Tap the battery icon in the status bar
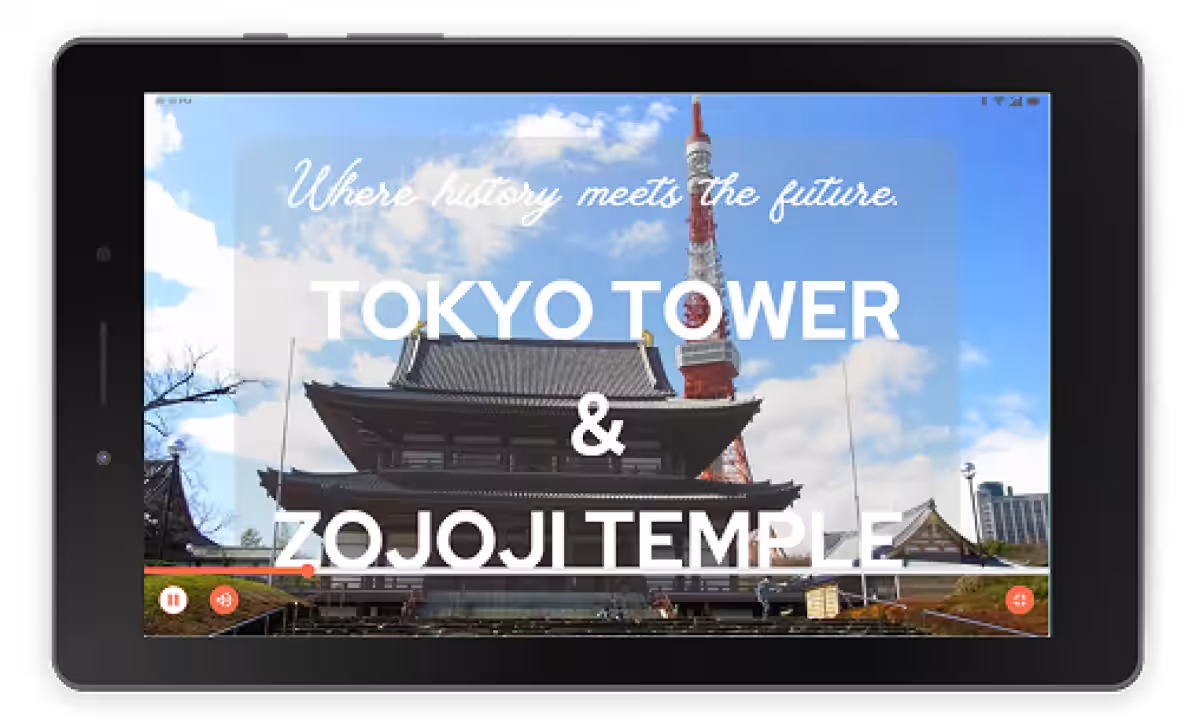The image size is (1200, 720). tap(1031, 101)
